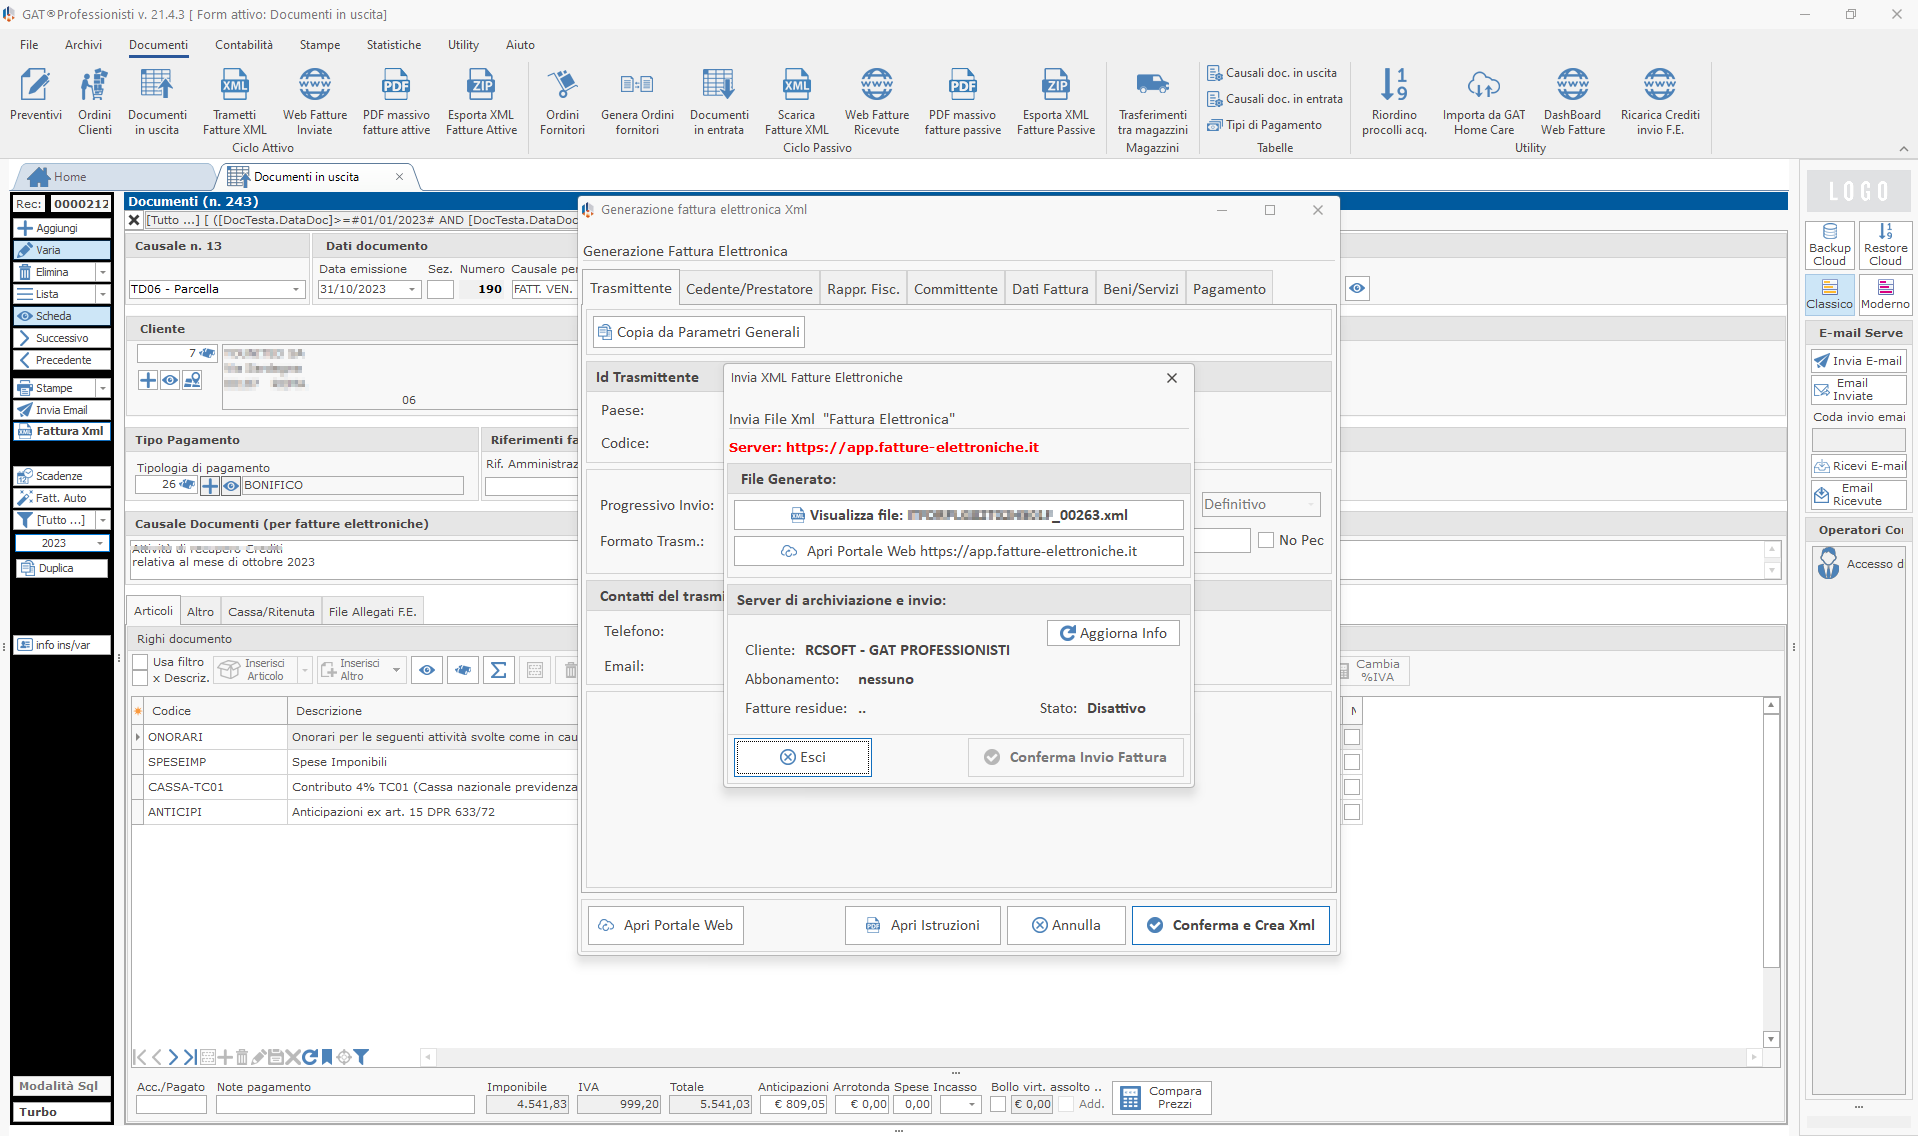
Task: Click PDF massivo fatture attive icon
Action: pyautogui.click(x=396, y=102)
